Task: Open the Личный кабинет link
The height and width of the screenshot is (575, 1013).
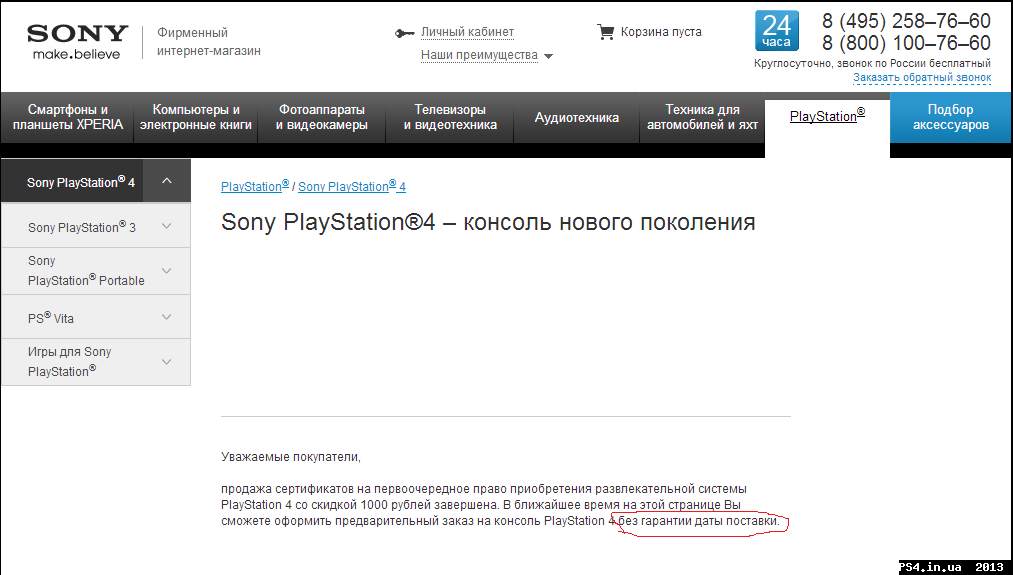Action: (x=467, y=32)
